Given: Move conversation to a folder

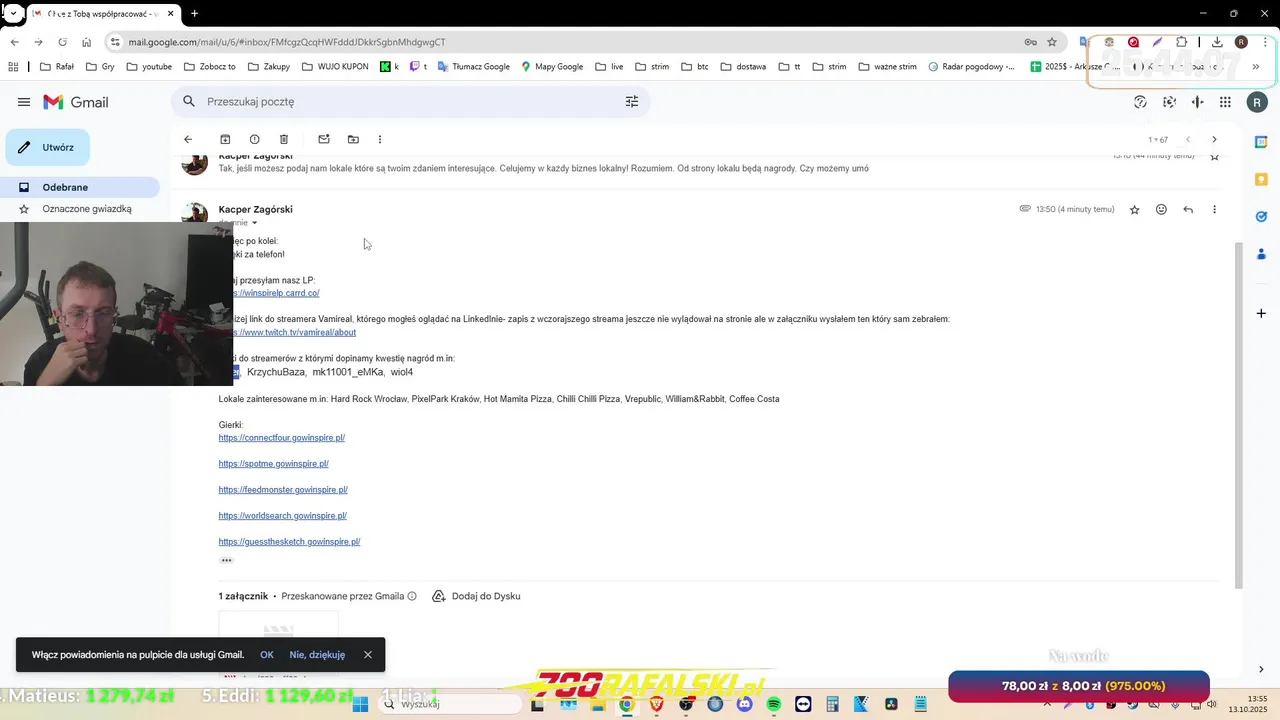Looking at the screenshot, I should click(x=353, y=139).
